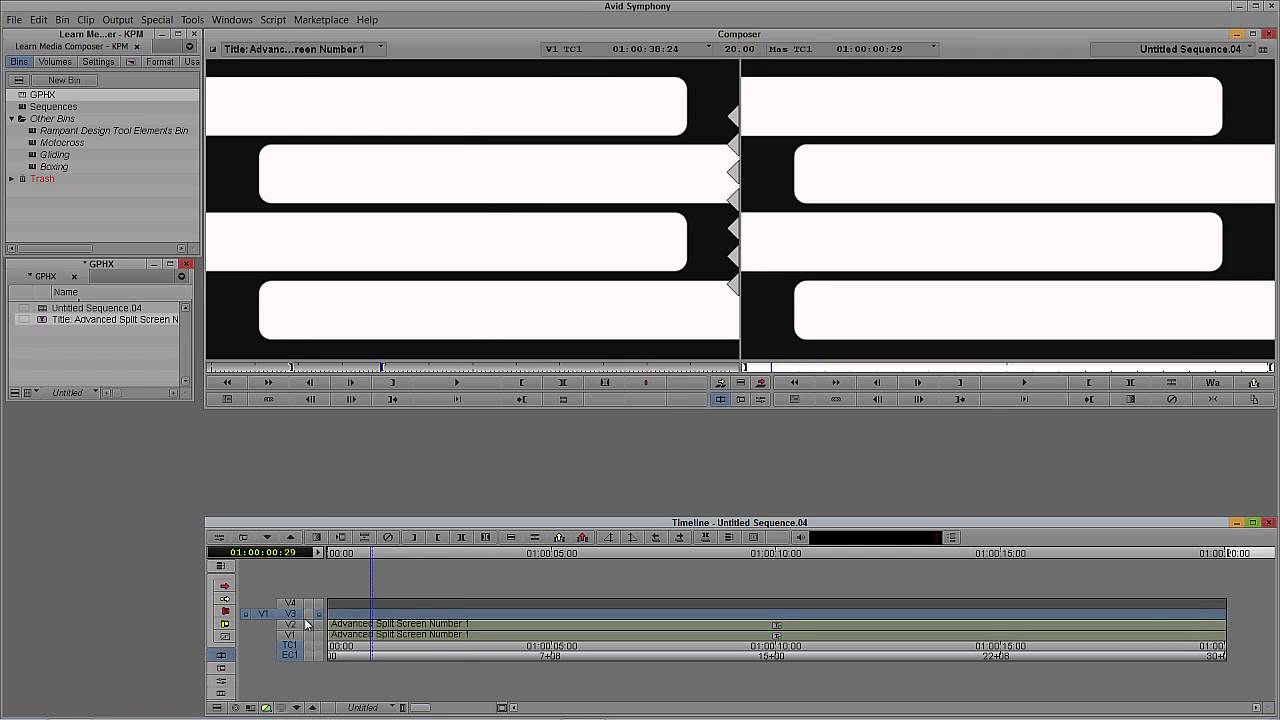The height and width of the screenshot is (720, 1280).
Task: Click Mark Clip under the source monitor
Action: [x=563, y=382]
